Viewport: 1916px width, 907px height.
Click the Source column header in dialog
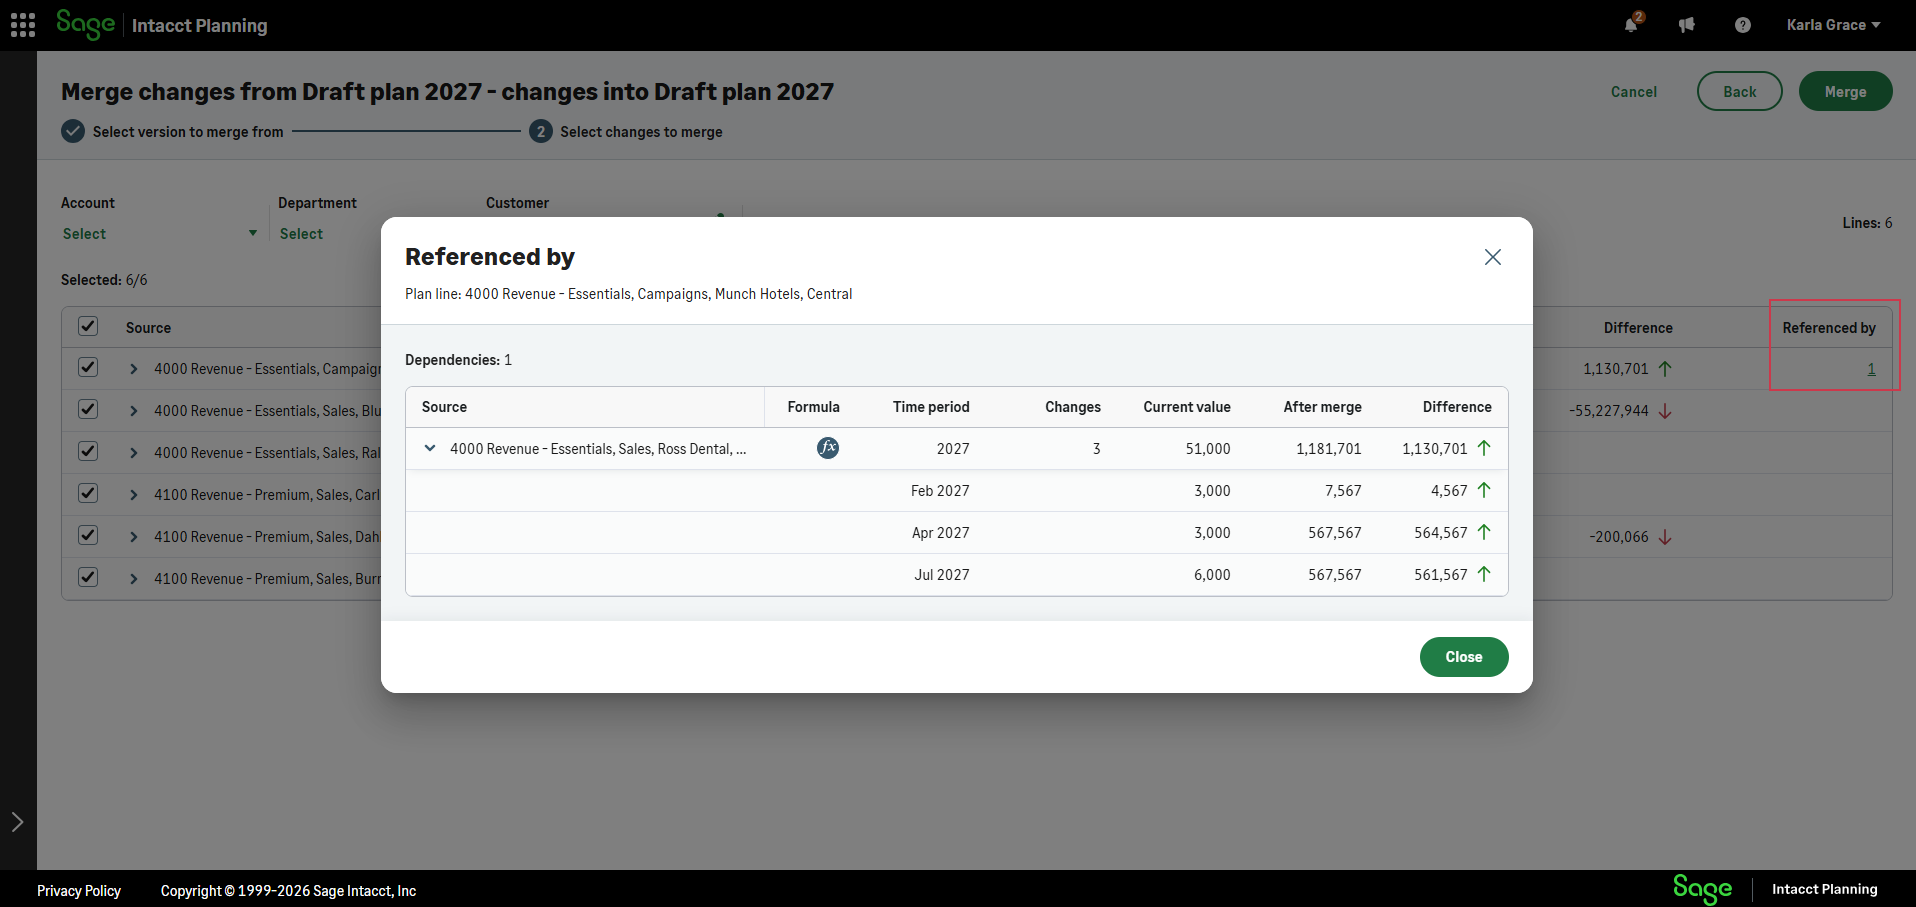[444, 407]
